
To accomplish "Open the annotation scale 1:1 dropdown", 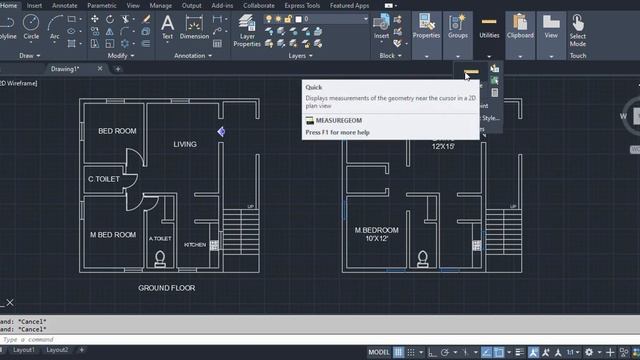I will (x=573, y=352).
